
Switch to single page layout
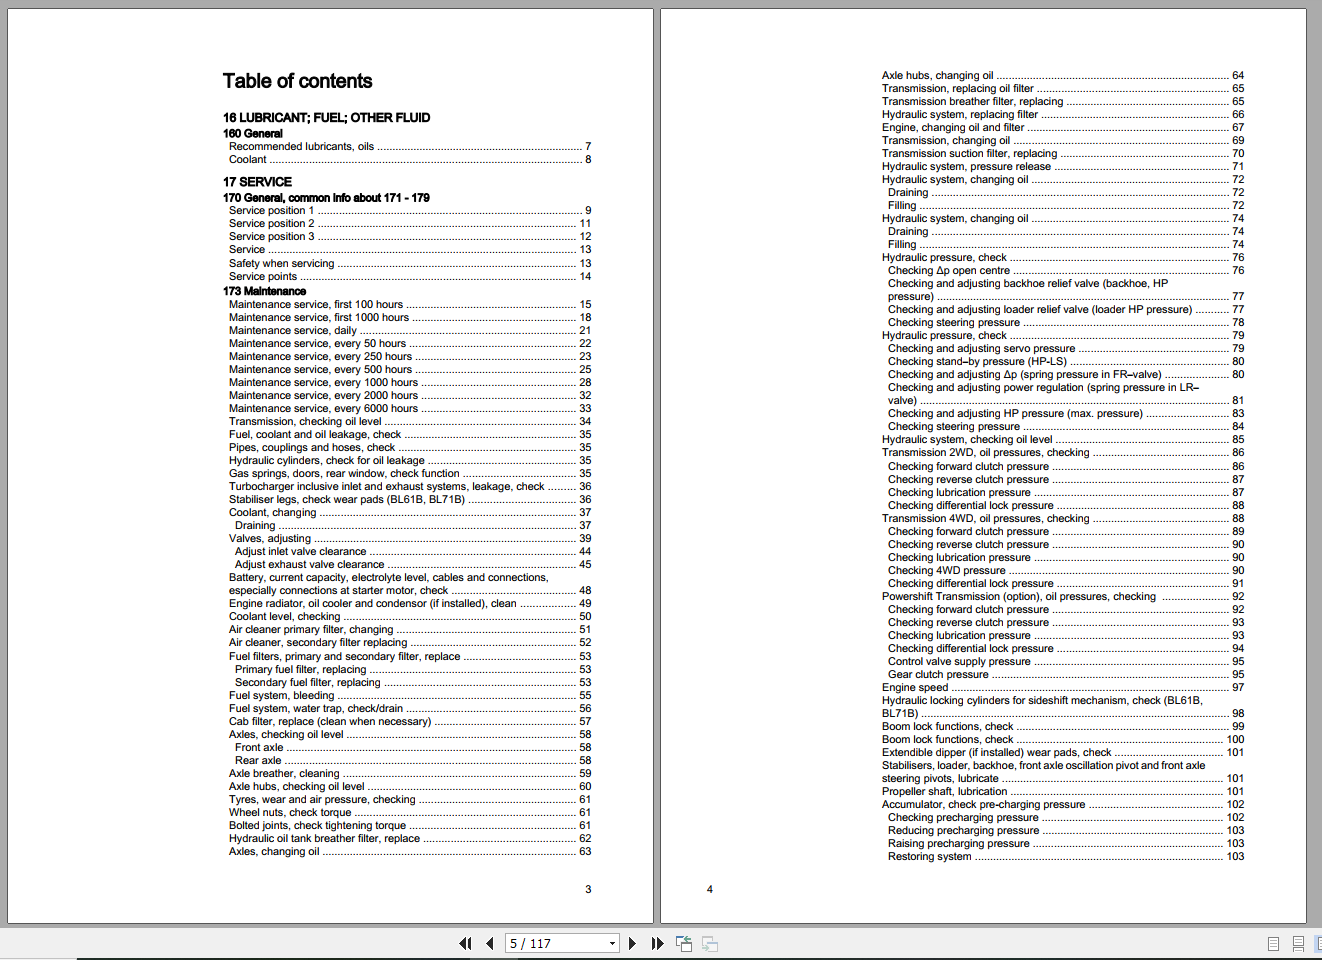click(1273, 943)
